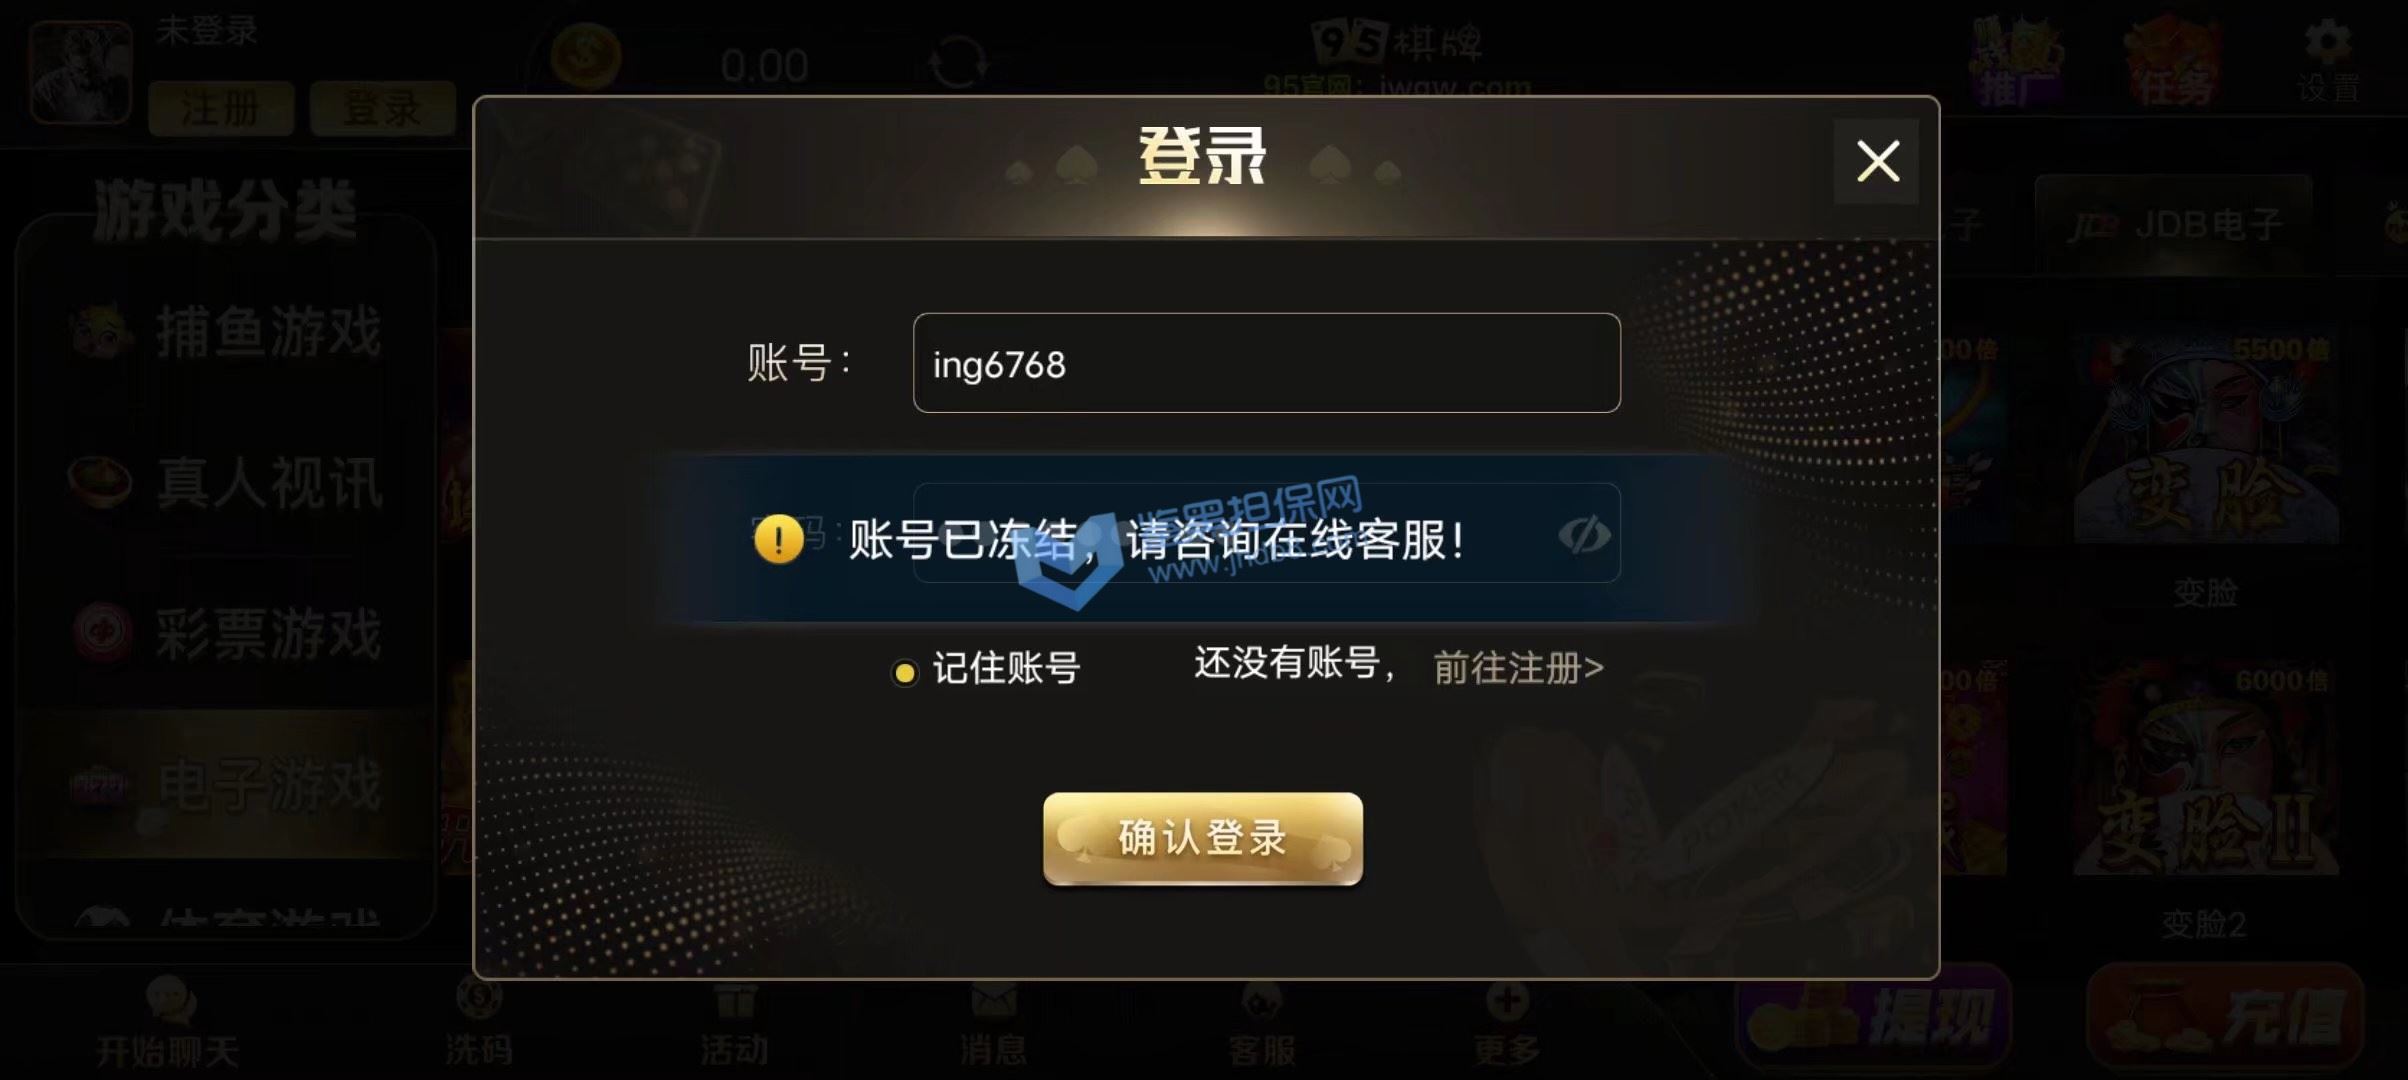Open the 任务 tasks icon
This screenshot has height=1080, width=2408.
point(2174,62)
